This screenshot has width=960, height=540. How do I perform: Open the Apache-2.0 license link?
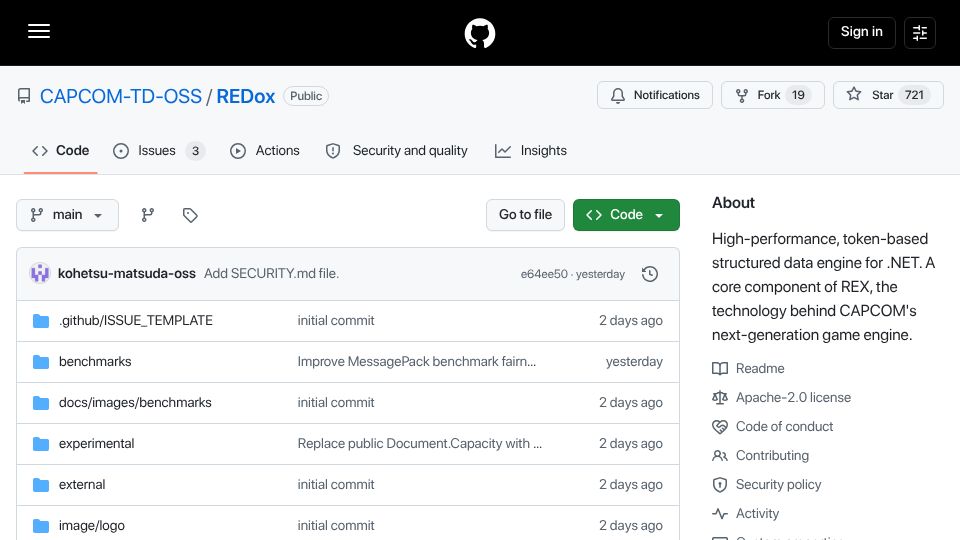pos(793,397)
